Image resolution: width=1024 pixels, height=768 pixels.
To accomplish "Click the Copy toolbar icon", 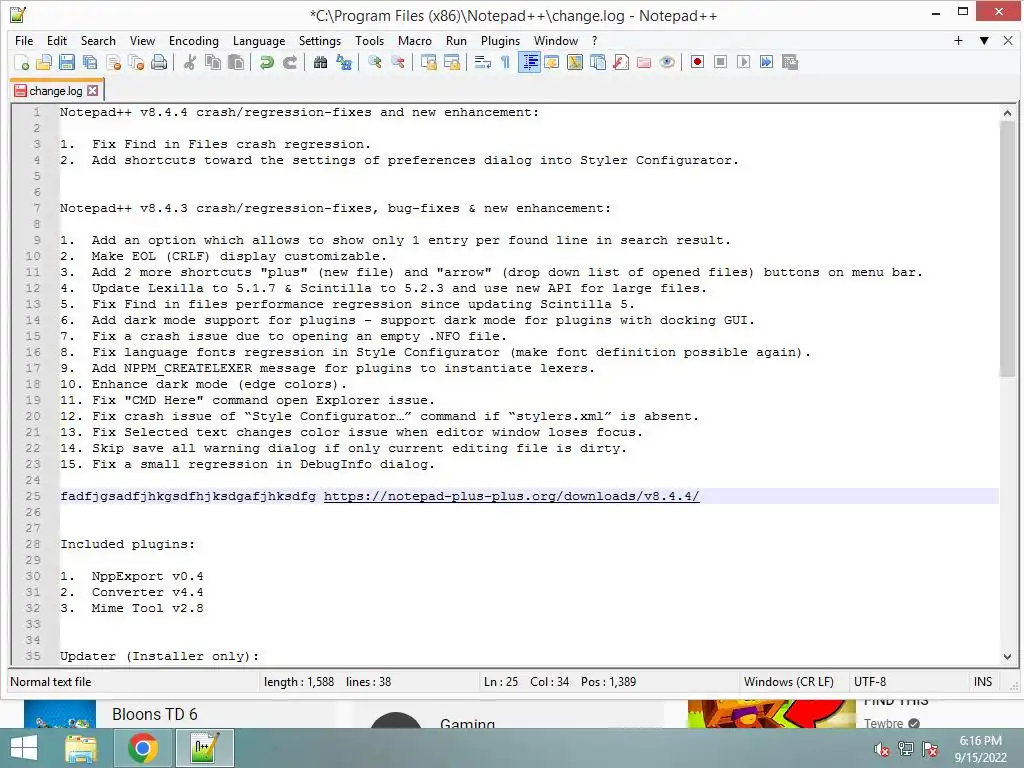I will pyautogui.click(x=213, y=62).
